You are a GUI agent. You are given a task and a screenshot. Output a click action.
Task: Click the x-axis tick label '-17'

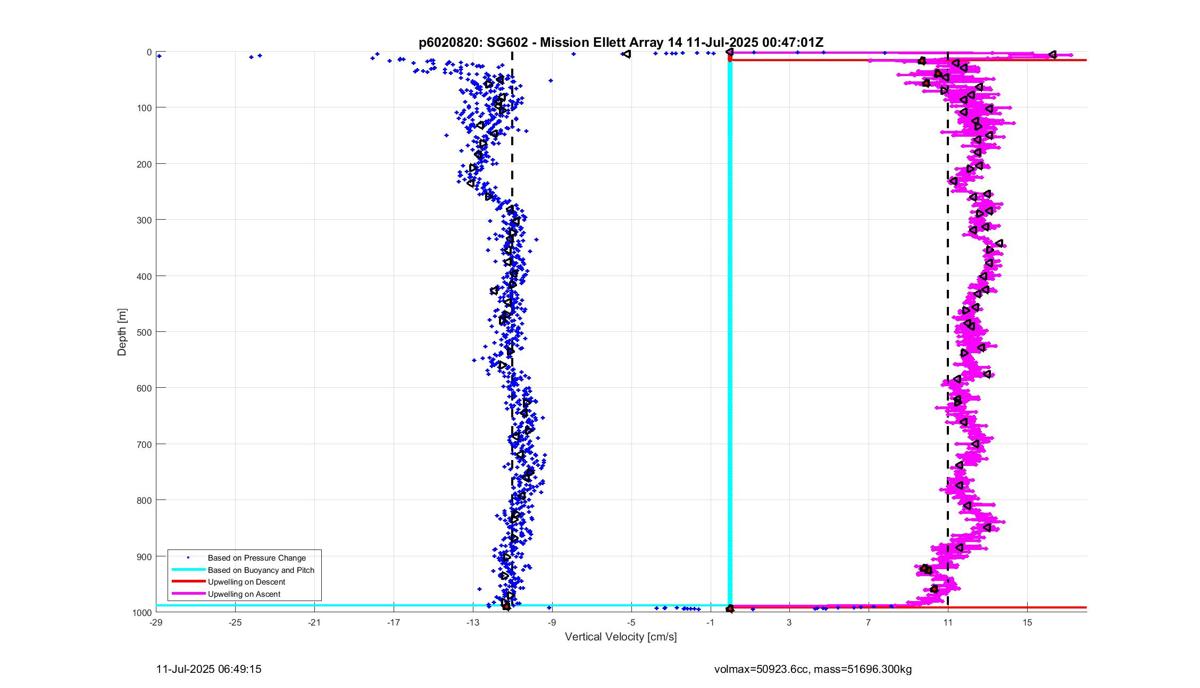tap(393, 622)
